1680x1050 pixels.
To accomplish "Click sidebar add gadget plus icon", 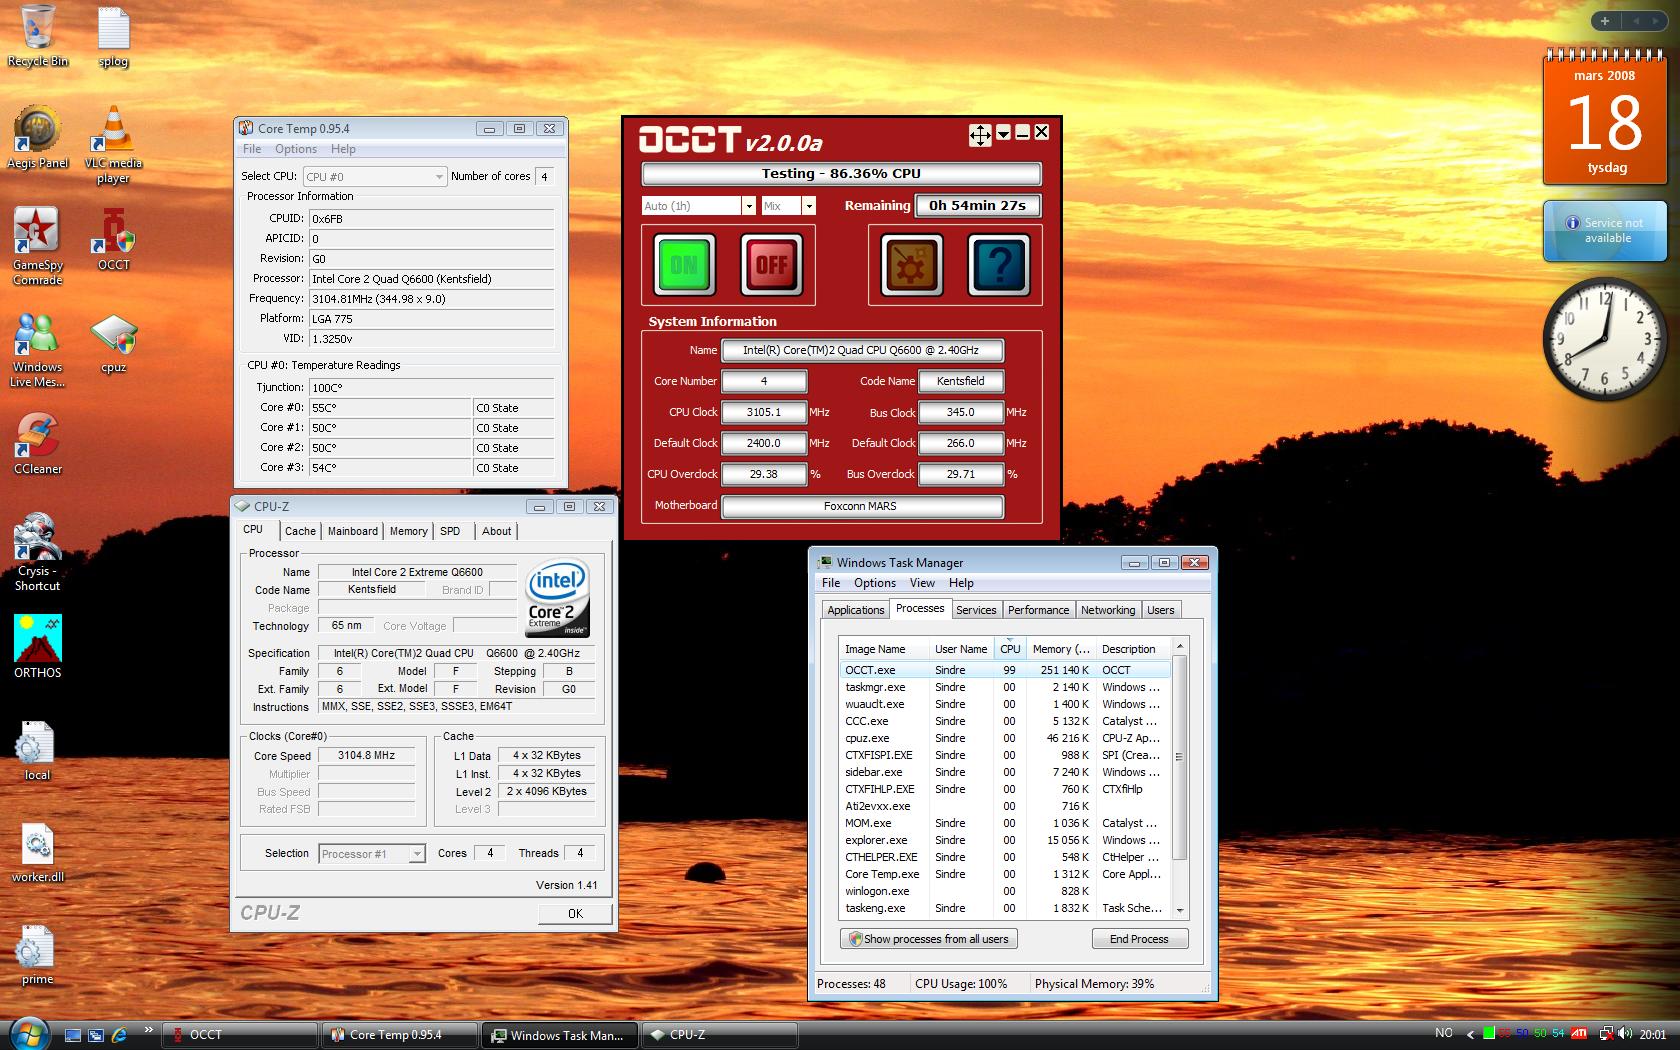I will click(x=1605, y=20).
